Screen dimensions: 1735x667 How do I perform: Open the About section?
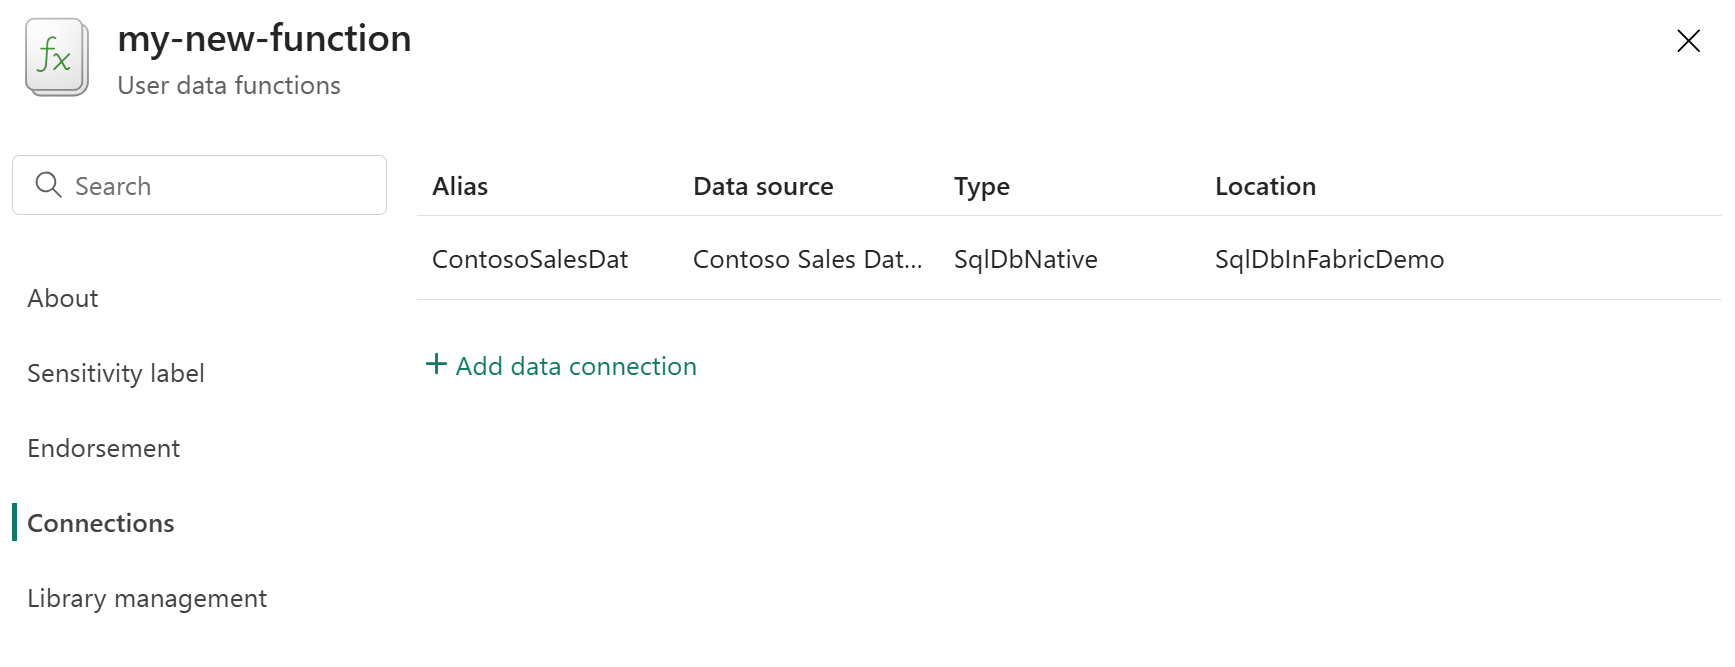click(x=63, y=299)
